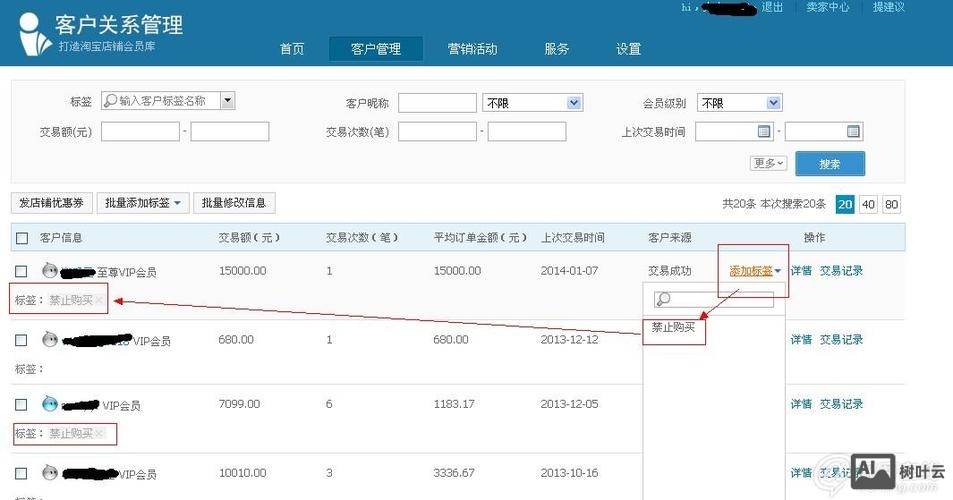Tick the select-all checkbox in the table header
Viewport: 953px width, 500px height.
point(22,238)
